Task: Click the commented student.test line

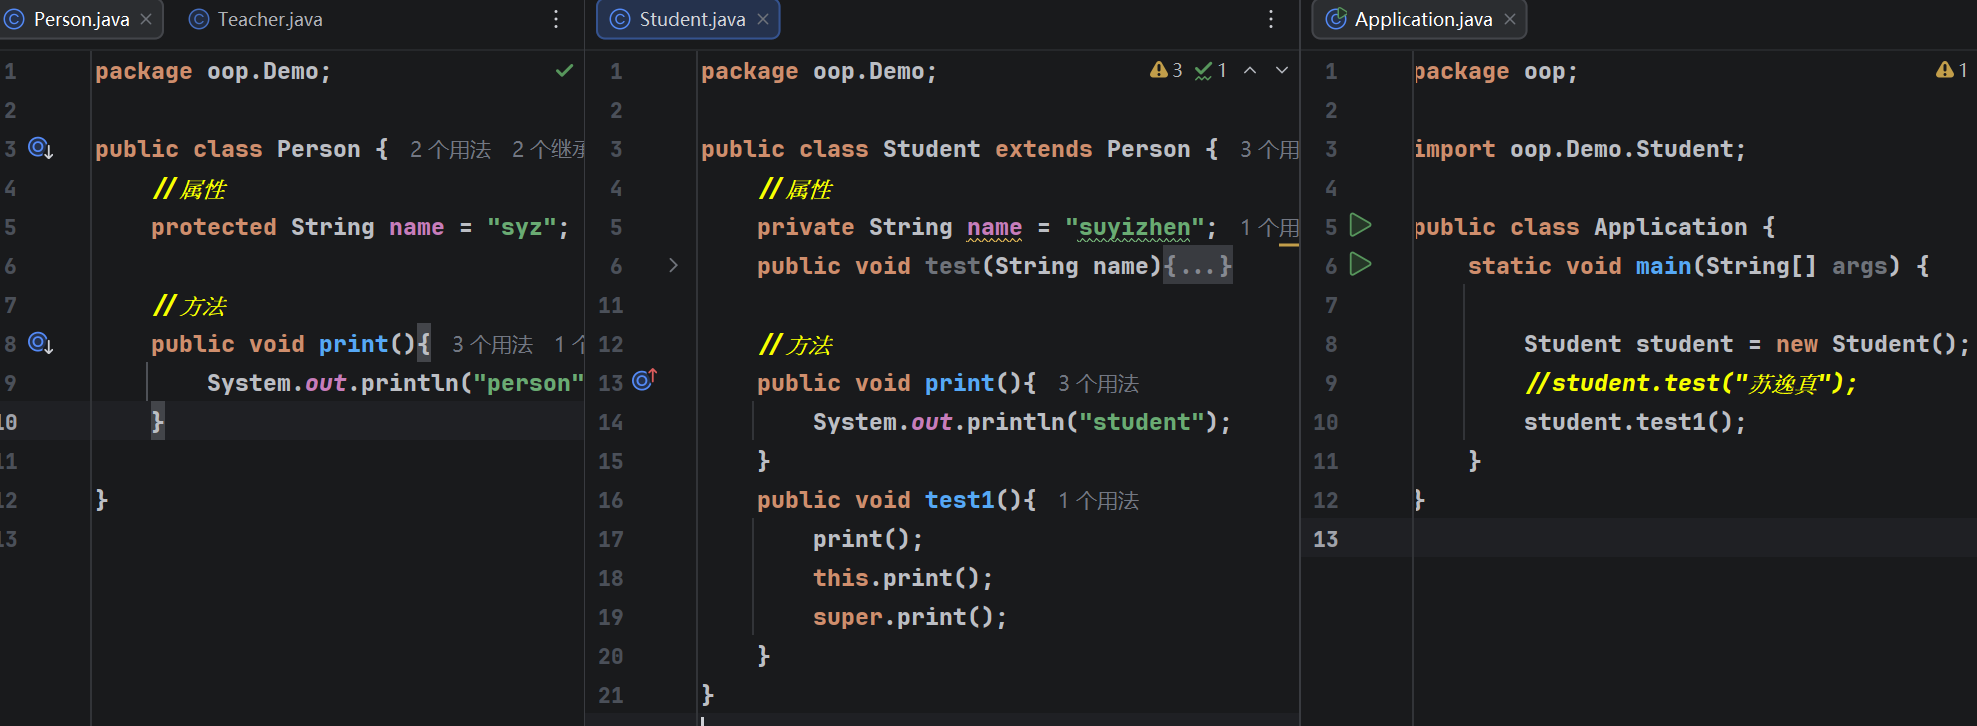Action: pyautogui.click(x=1691, y=383)
